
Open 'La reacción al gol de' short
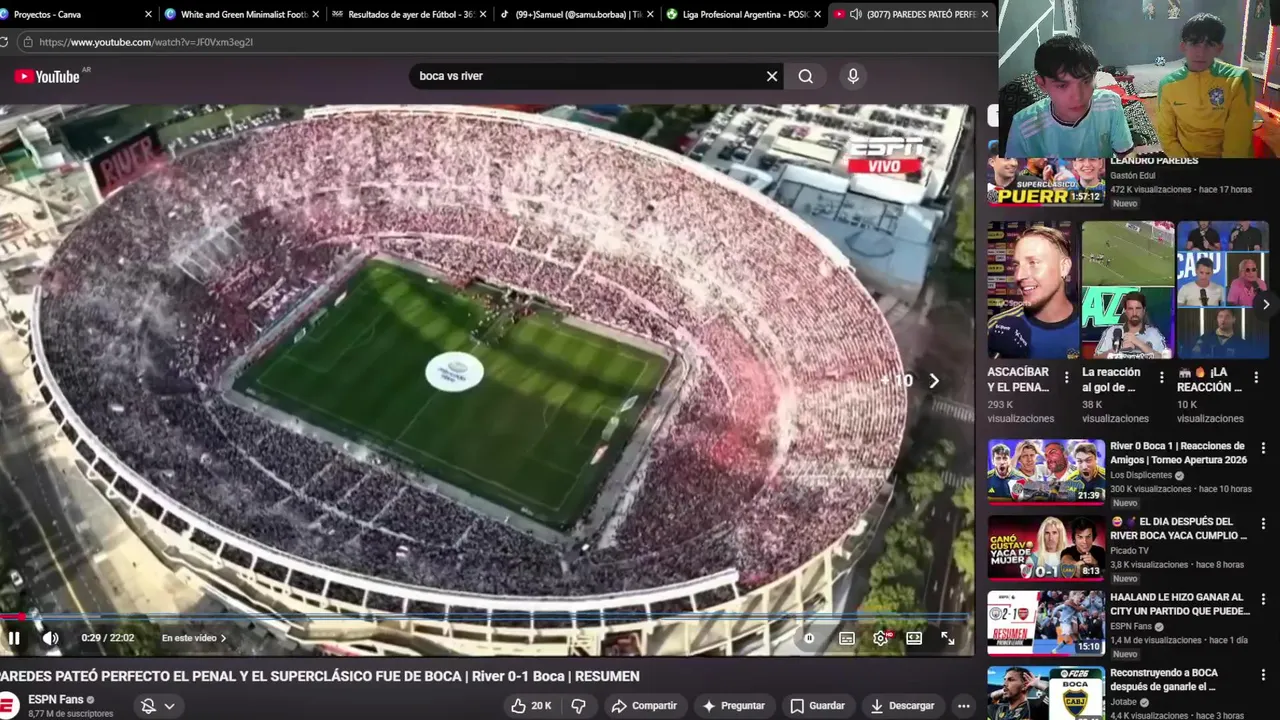pos(1128,290)
